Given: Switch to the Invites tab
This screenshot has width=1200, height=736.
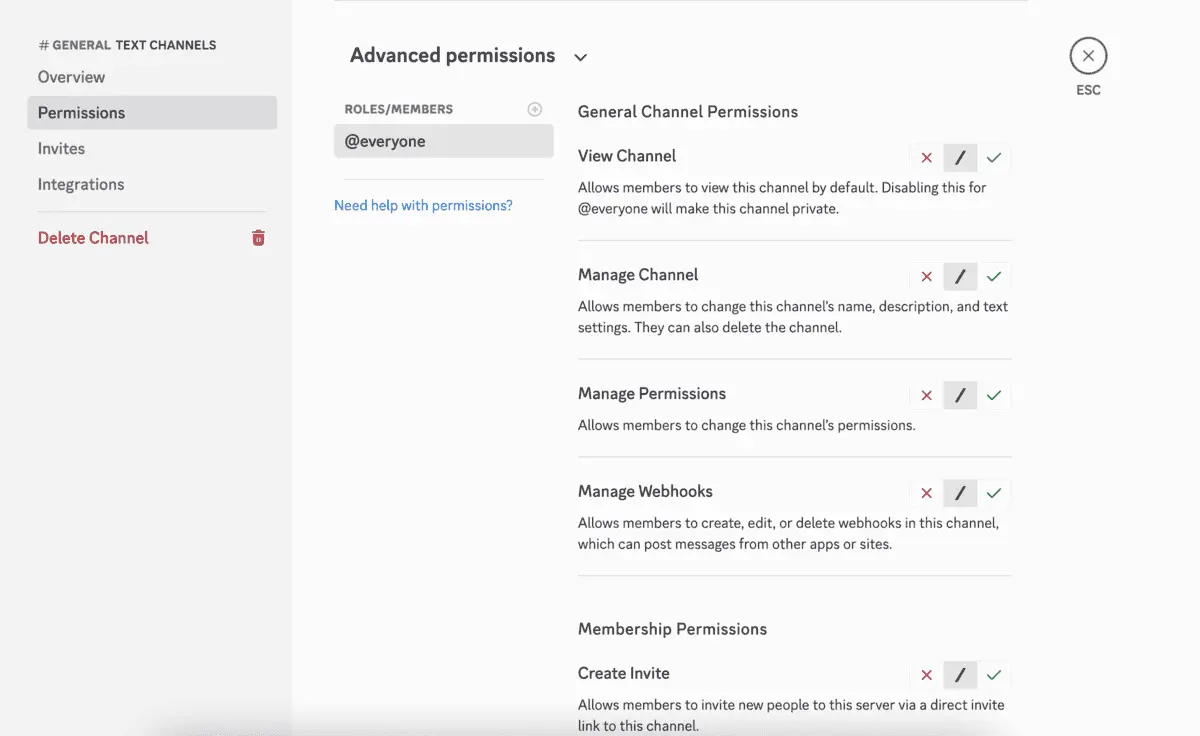Looking at the screenshot, I should pos(61,148).
